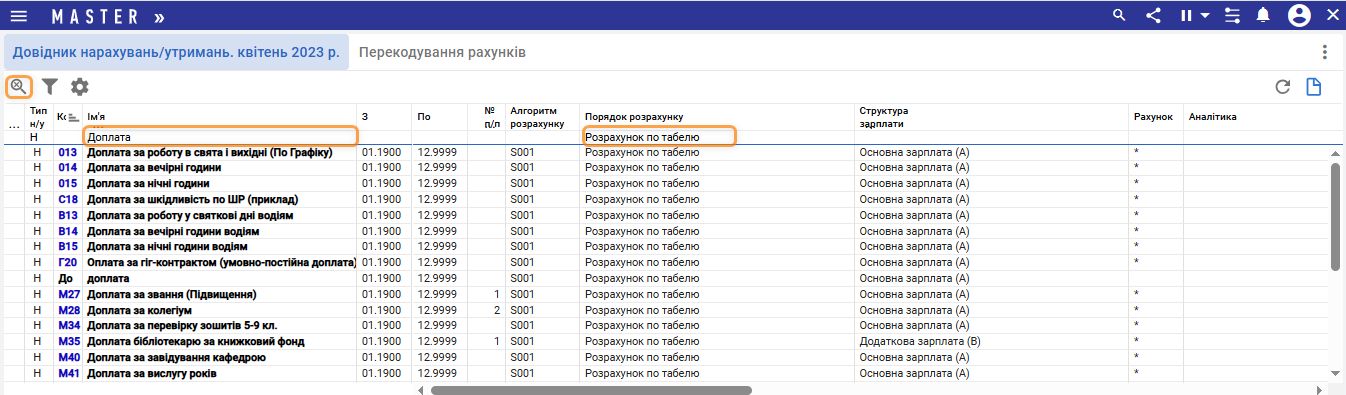The image size is (1346, 395).
Task: Click the share icon in top bar
Action: 1153,15
